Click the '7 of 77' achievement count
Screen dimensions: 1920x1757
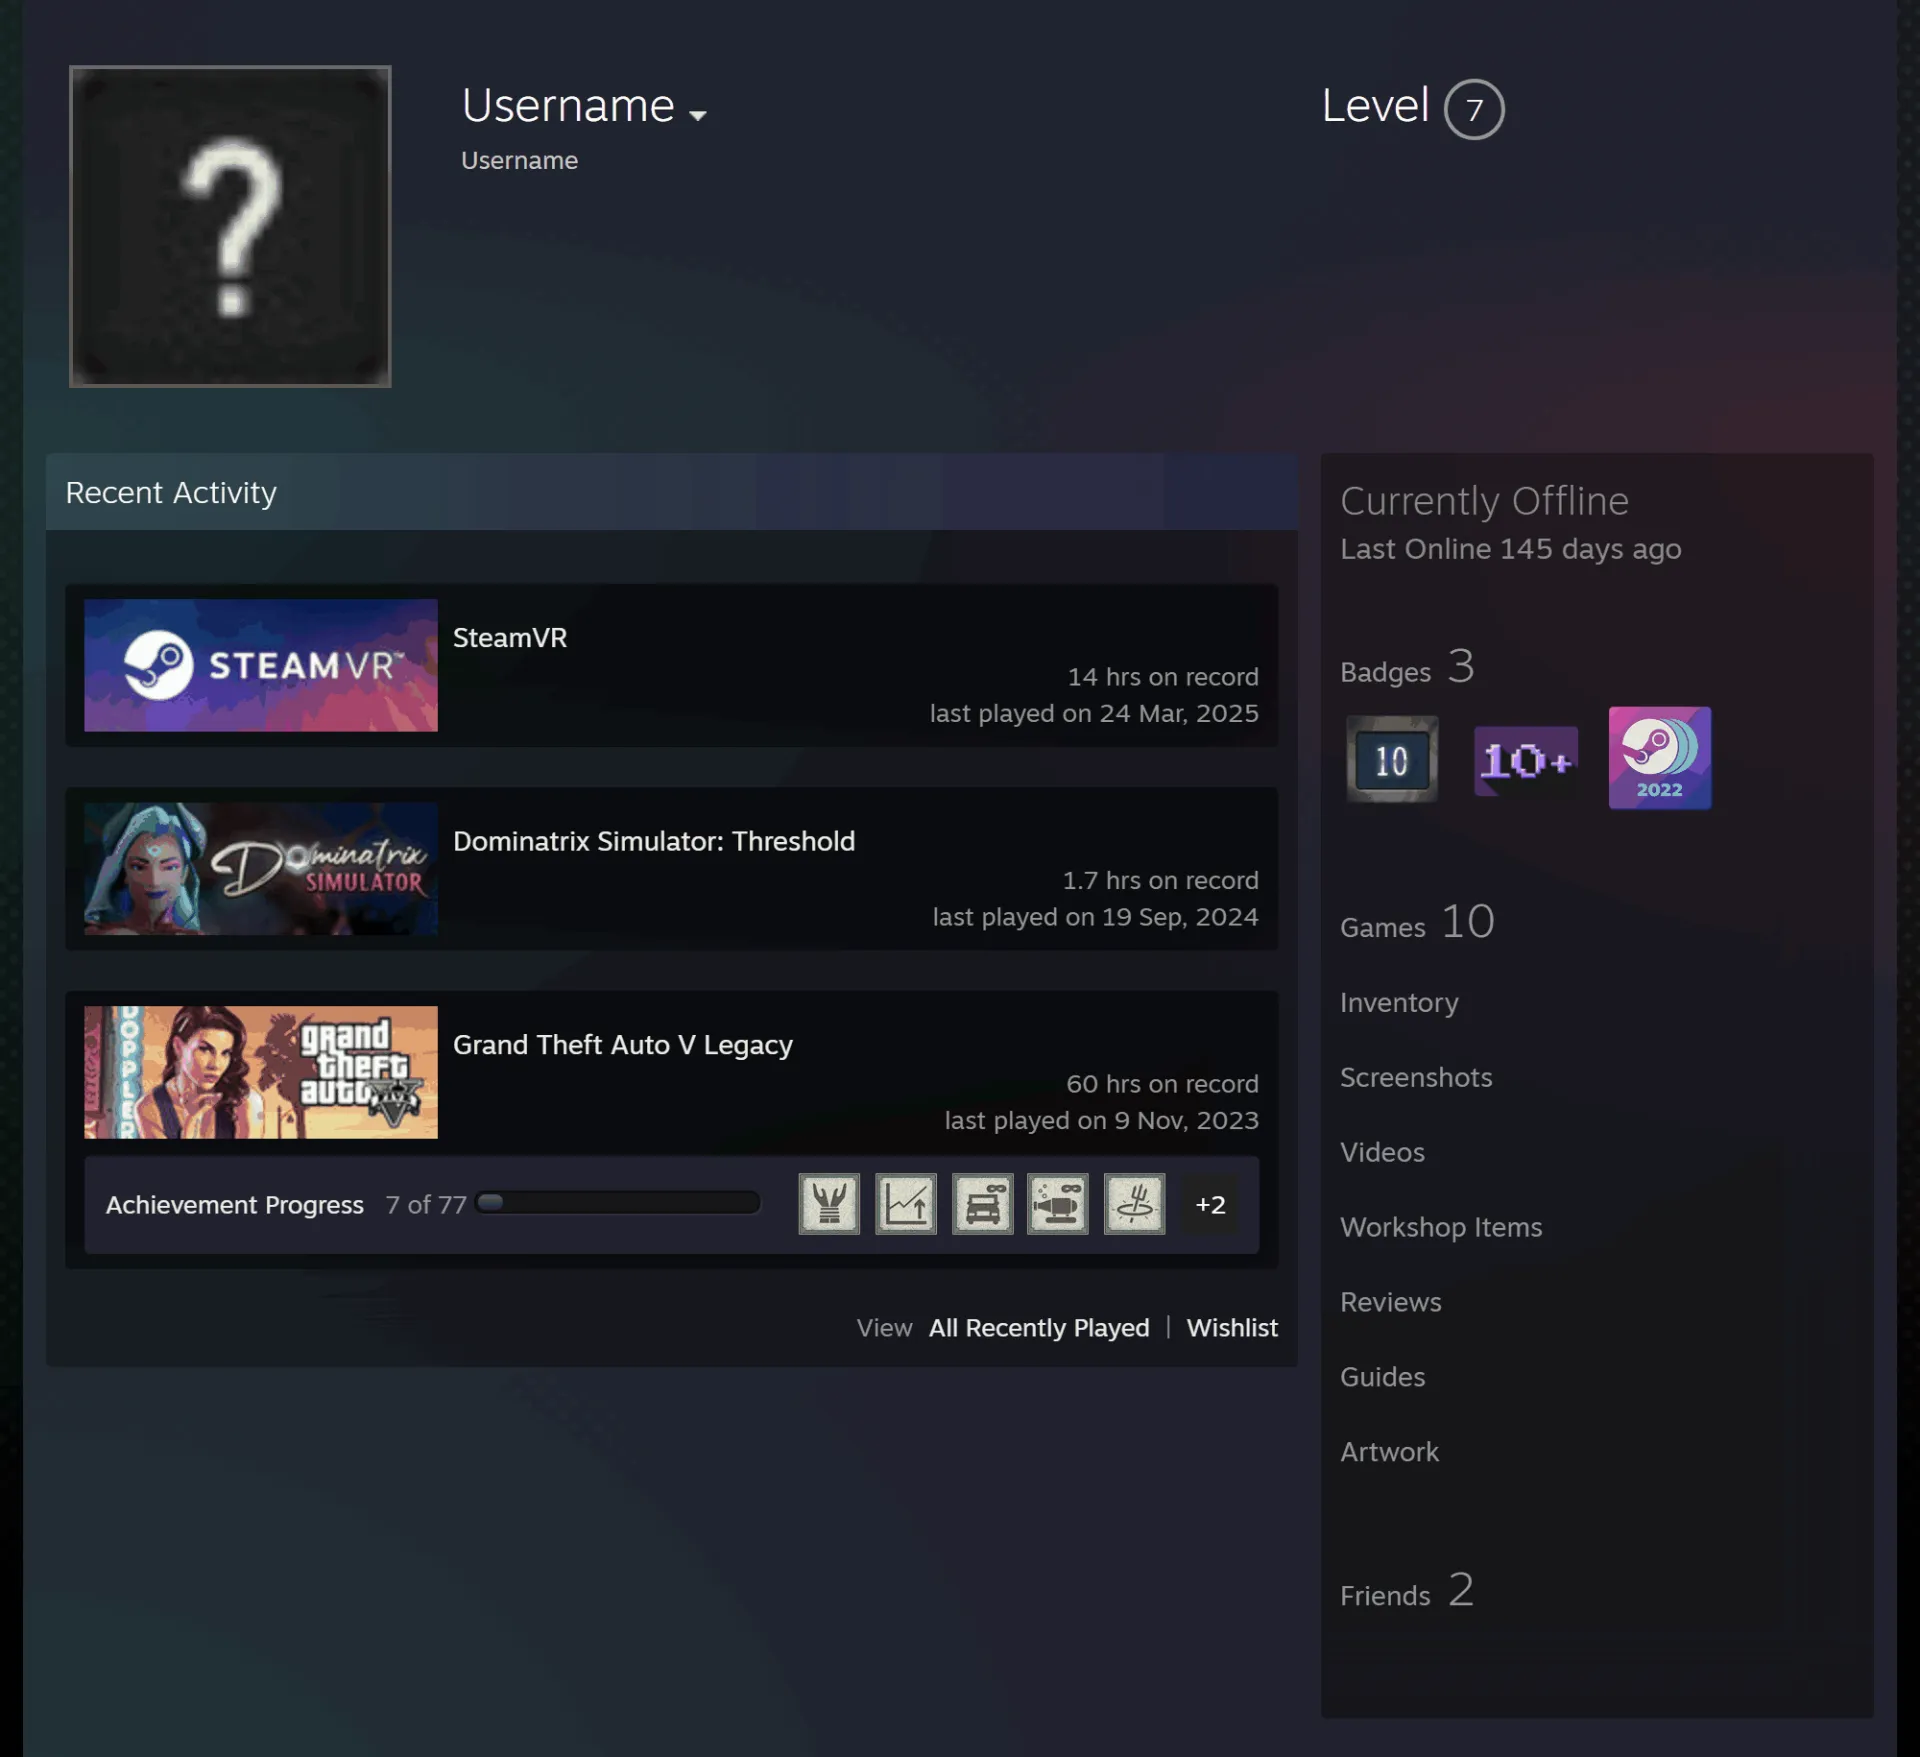(426, 1205)
